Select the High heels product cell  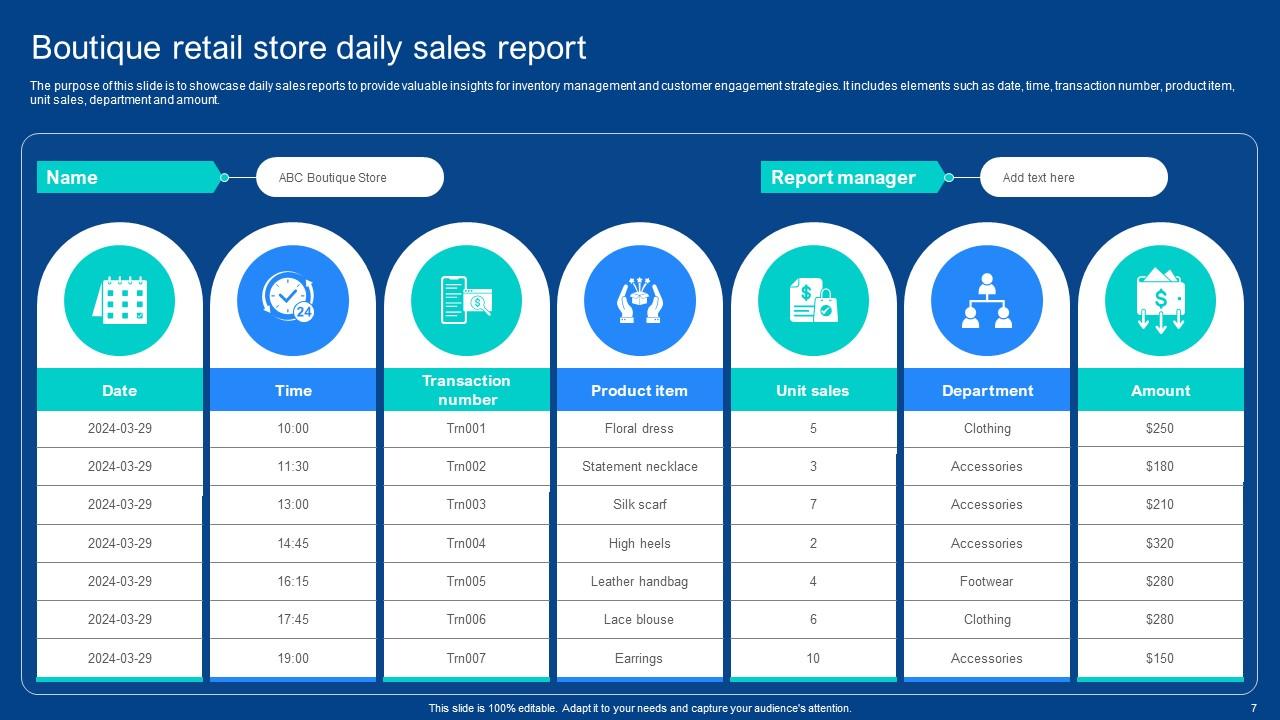coord(640,543)
